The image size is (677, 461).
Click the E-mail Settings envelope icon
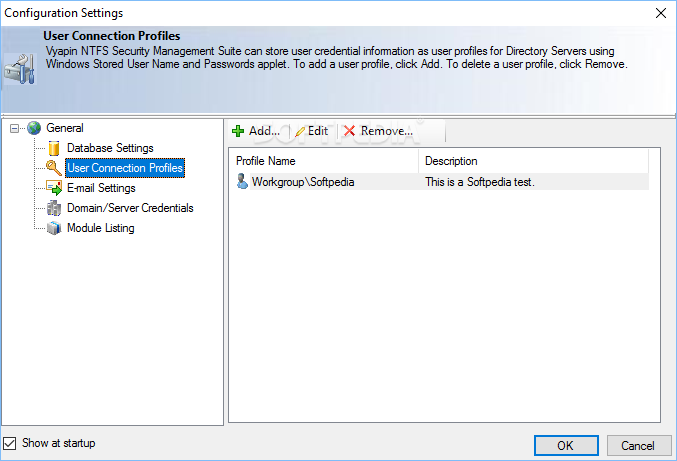click(54, 188)
